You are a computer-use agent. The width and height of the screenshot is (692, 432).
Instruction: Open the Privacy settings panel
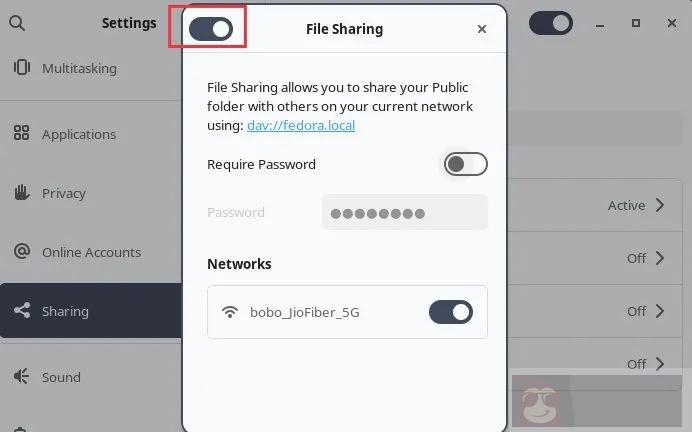click(x=90, y=193)
